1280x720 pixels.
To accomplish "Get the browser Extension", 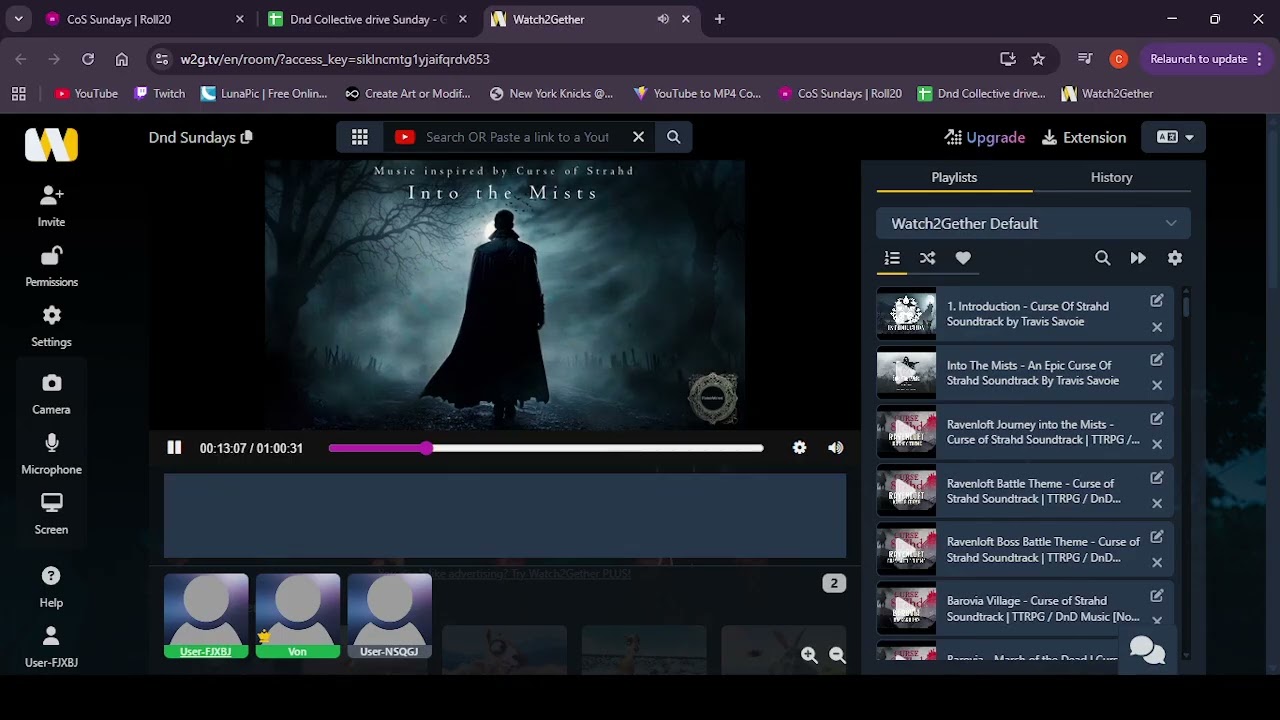I will click(x=1084, y=137).
